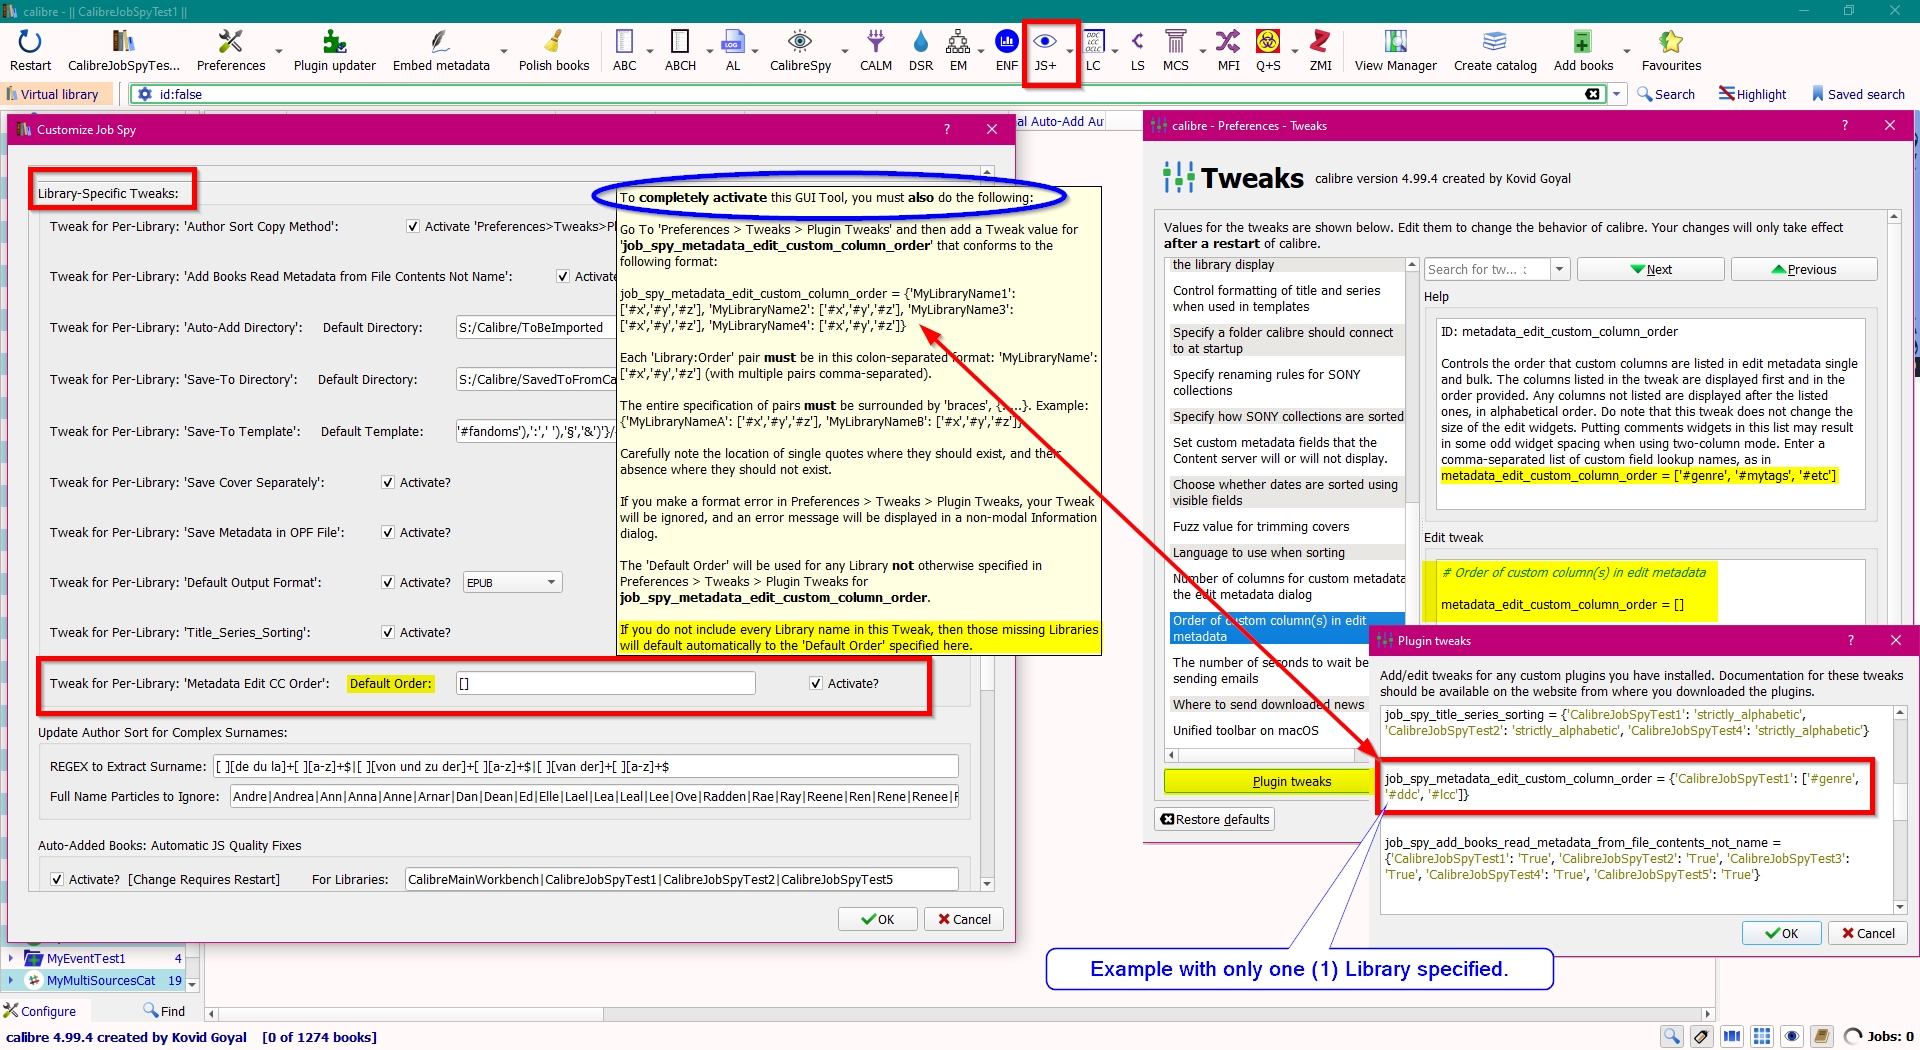The image size is (1920, 1050).
Task: Open the Search for tweak combo dropdown
Action: click(1559, 270)
